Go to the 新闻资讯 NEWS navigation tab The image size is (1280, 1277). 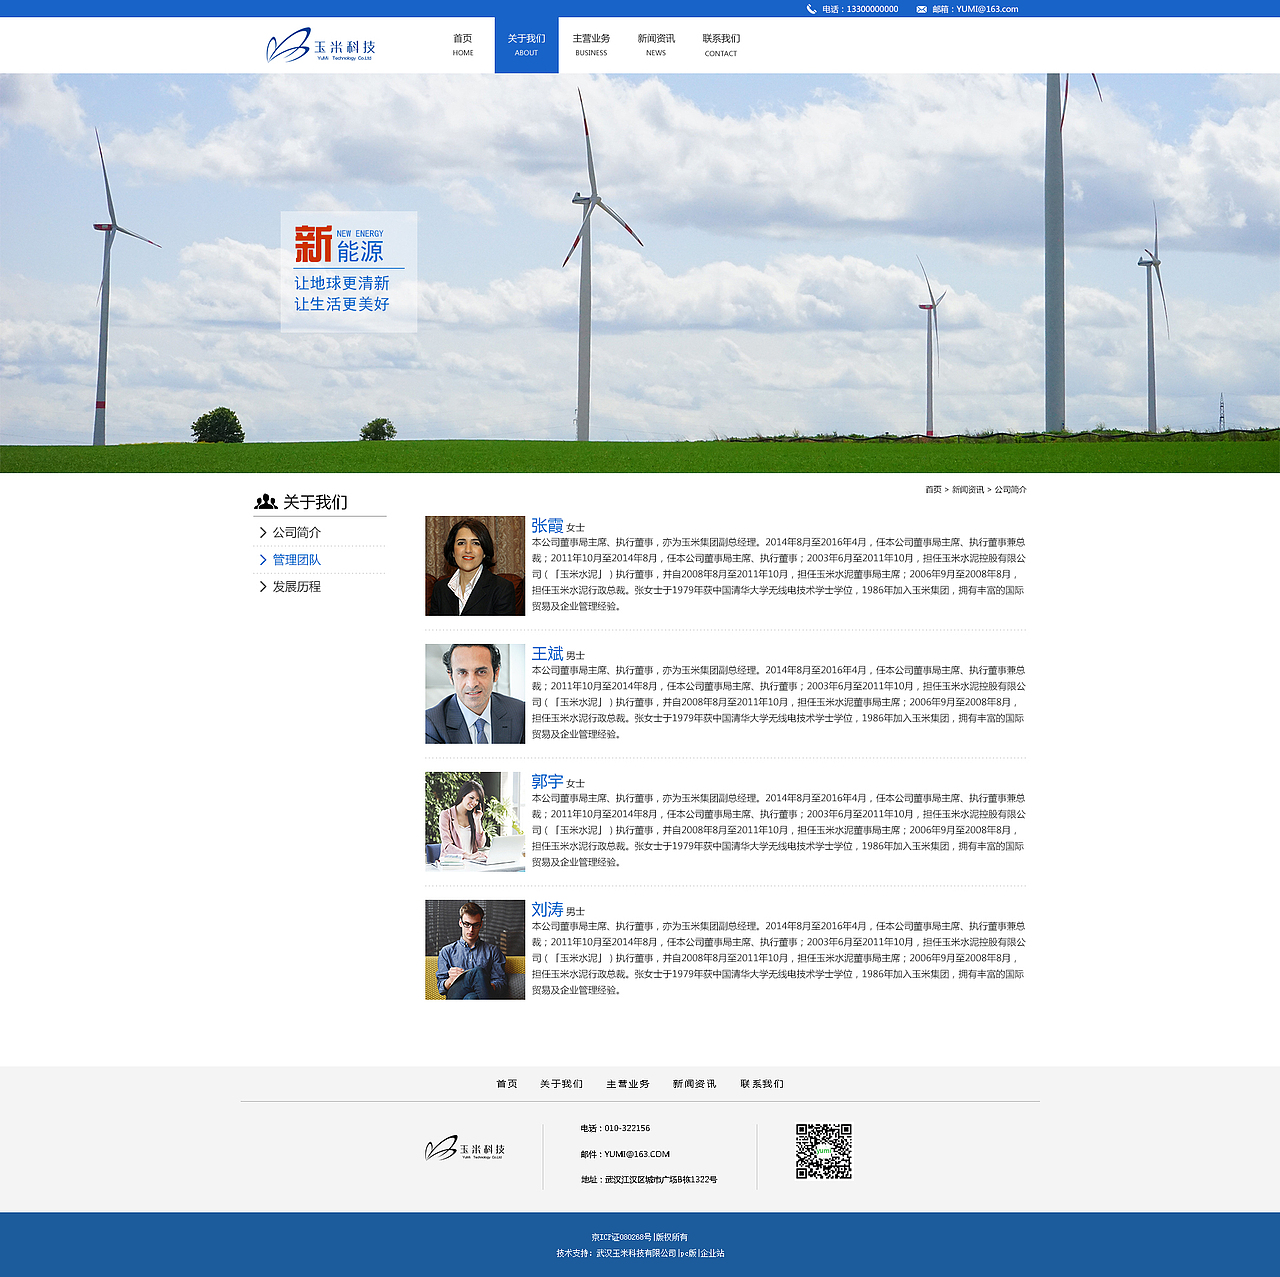coord(656,45)
